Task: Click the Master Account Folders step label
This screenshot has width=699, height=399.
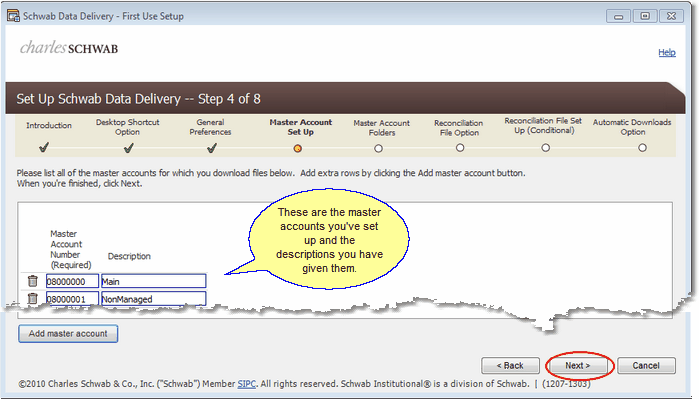Action: [382, 128]
